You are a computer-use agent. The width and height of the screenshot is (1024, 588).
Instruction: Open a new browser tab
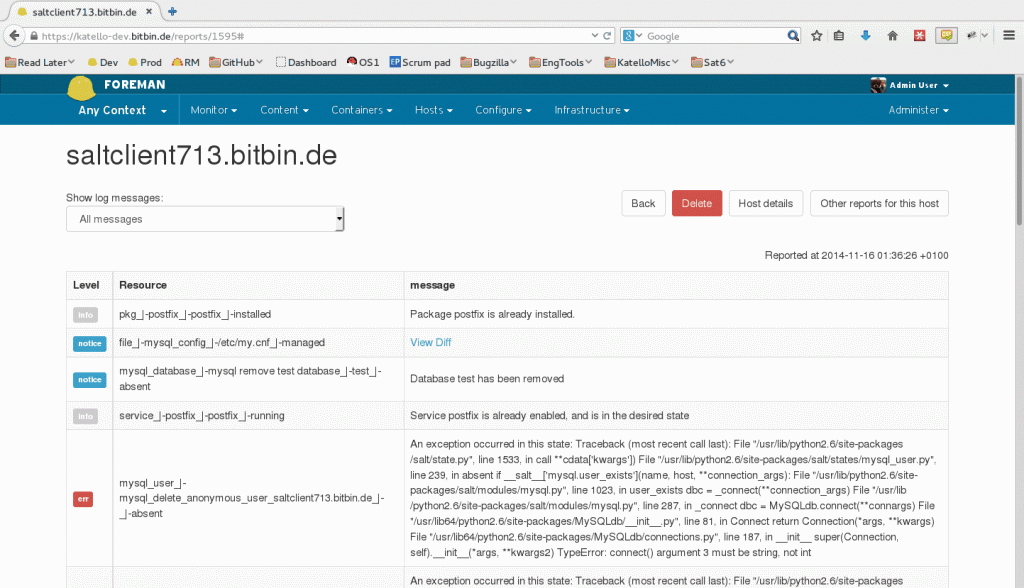(172, 11)
